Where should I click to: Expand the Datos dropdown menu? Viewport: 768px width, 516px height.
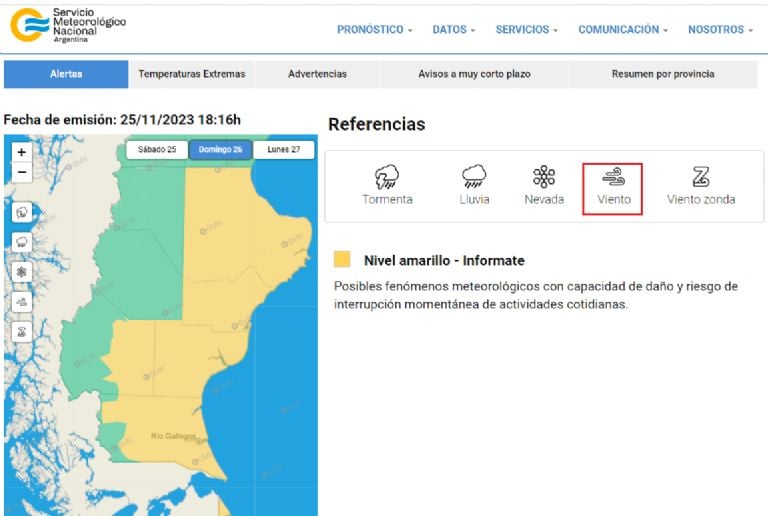(453, 30)
